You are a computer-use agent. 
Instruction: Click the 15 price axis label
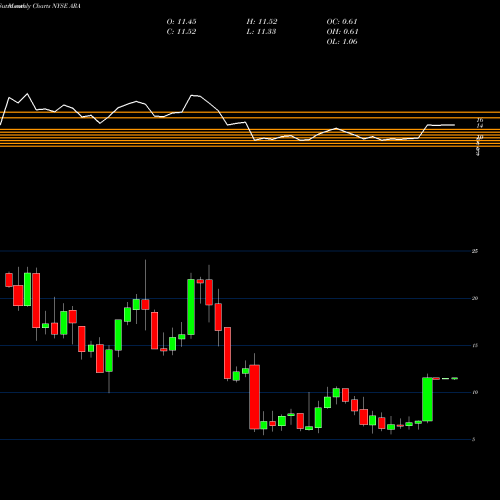tap(475, 345)
